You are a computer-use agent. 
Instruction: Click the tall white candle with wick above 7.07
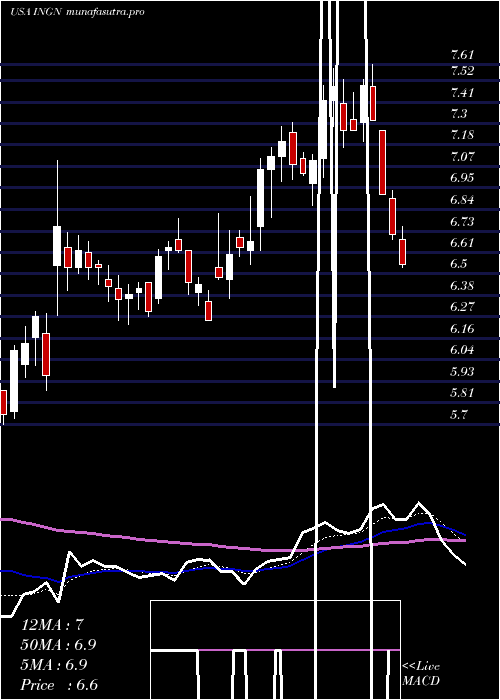[x=57, y=246]
